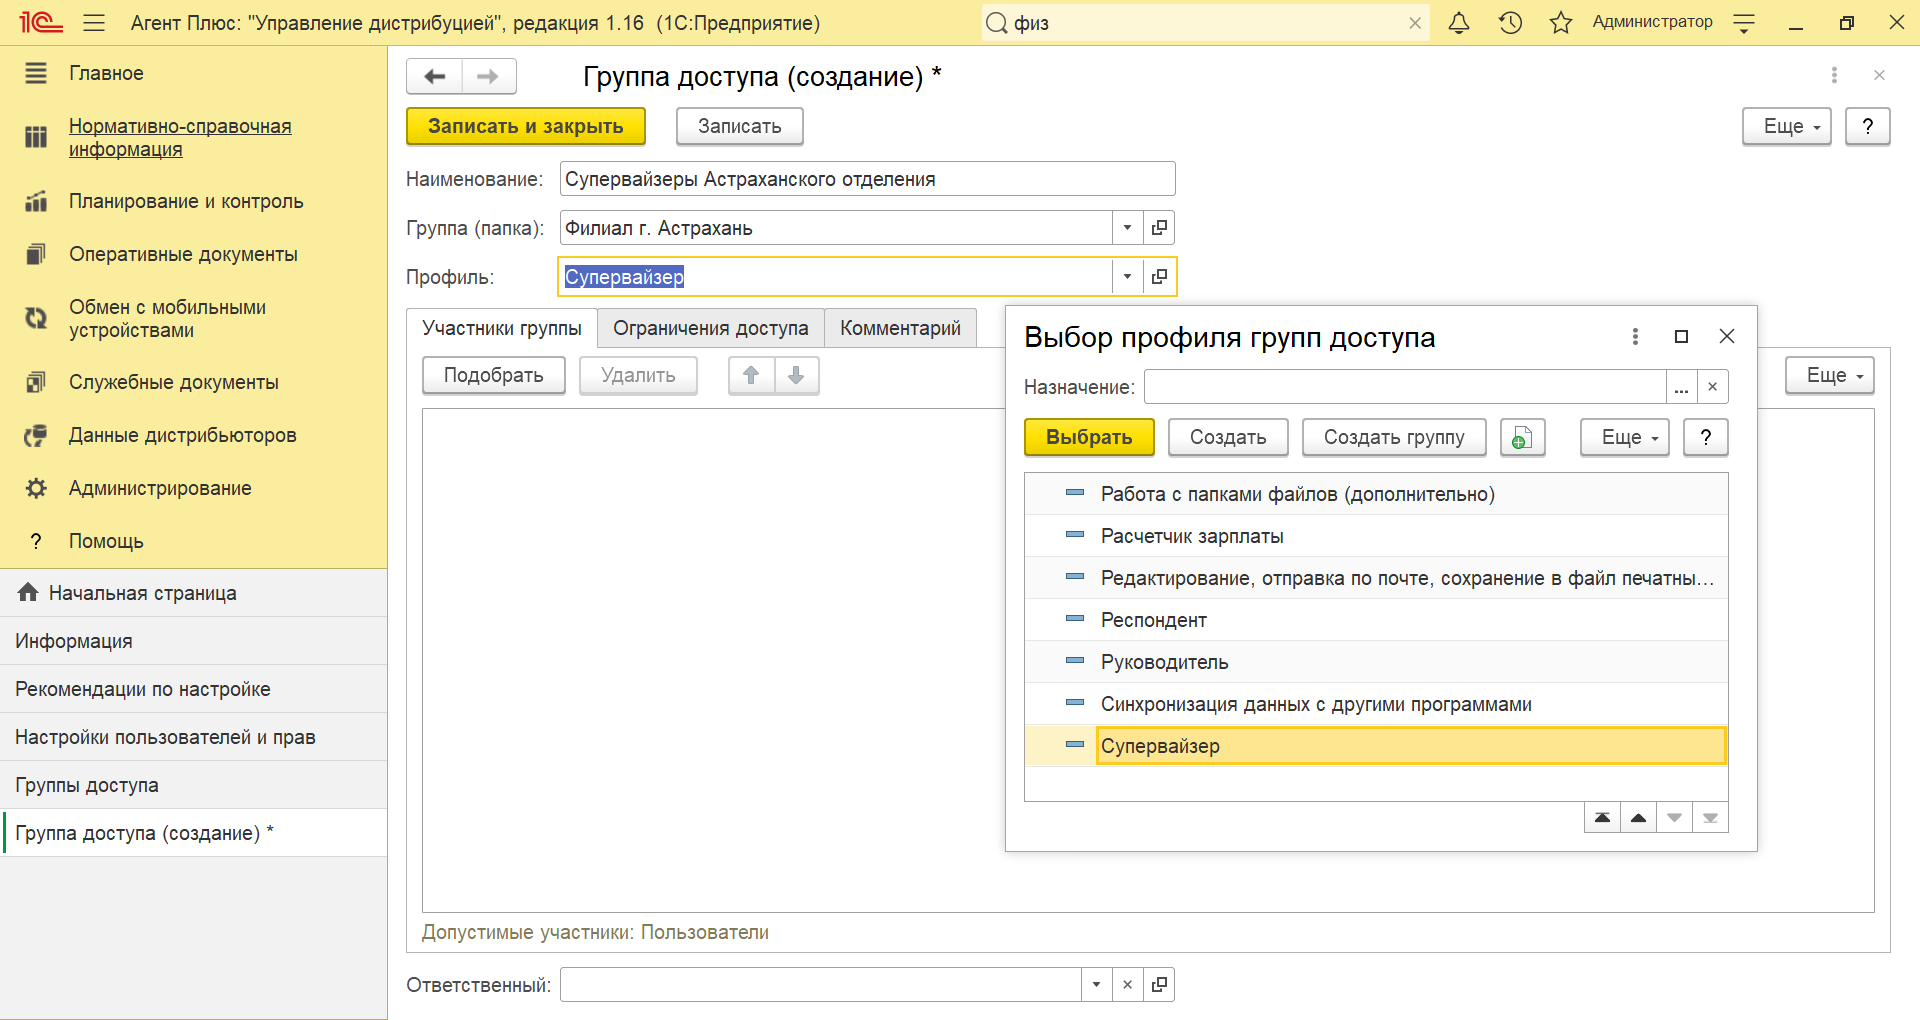Maximize the profile selection dialog
The height and width of the screenshot is (1020, 1920).
point(1681,337)
